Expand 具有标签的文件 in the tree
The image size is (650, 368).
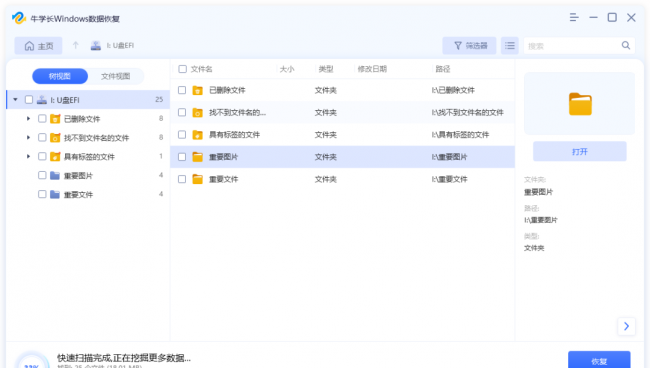(28, 156)
